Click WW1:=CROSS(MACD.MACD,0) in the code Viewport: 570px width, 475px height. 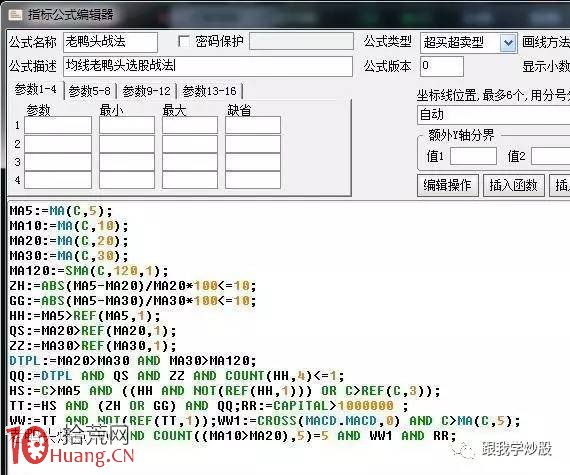[309, 421]
